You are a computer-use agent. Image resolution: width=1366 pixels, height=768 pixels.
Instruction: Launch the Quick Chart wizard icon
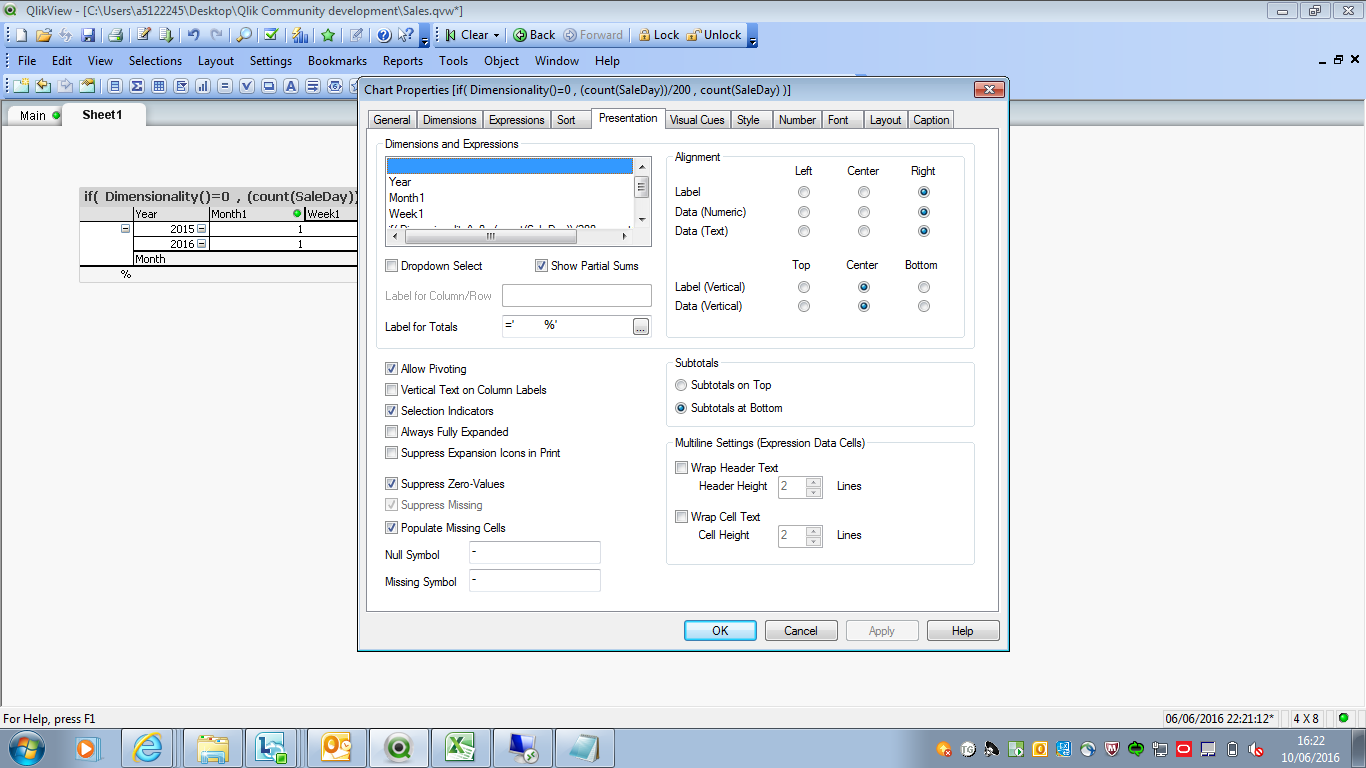[x=300, y=35]
